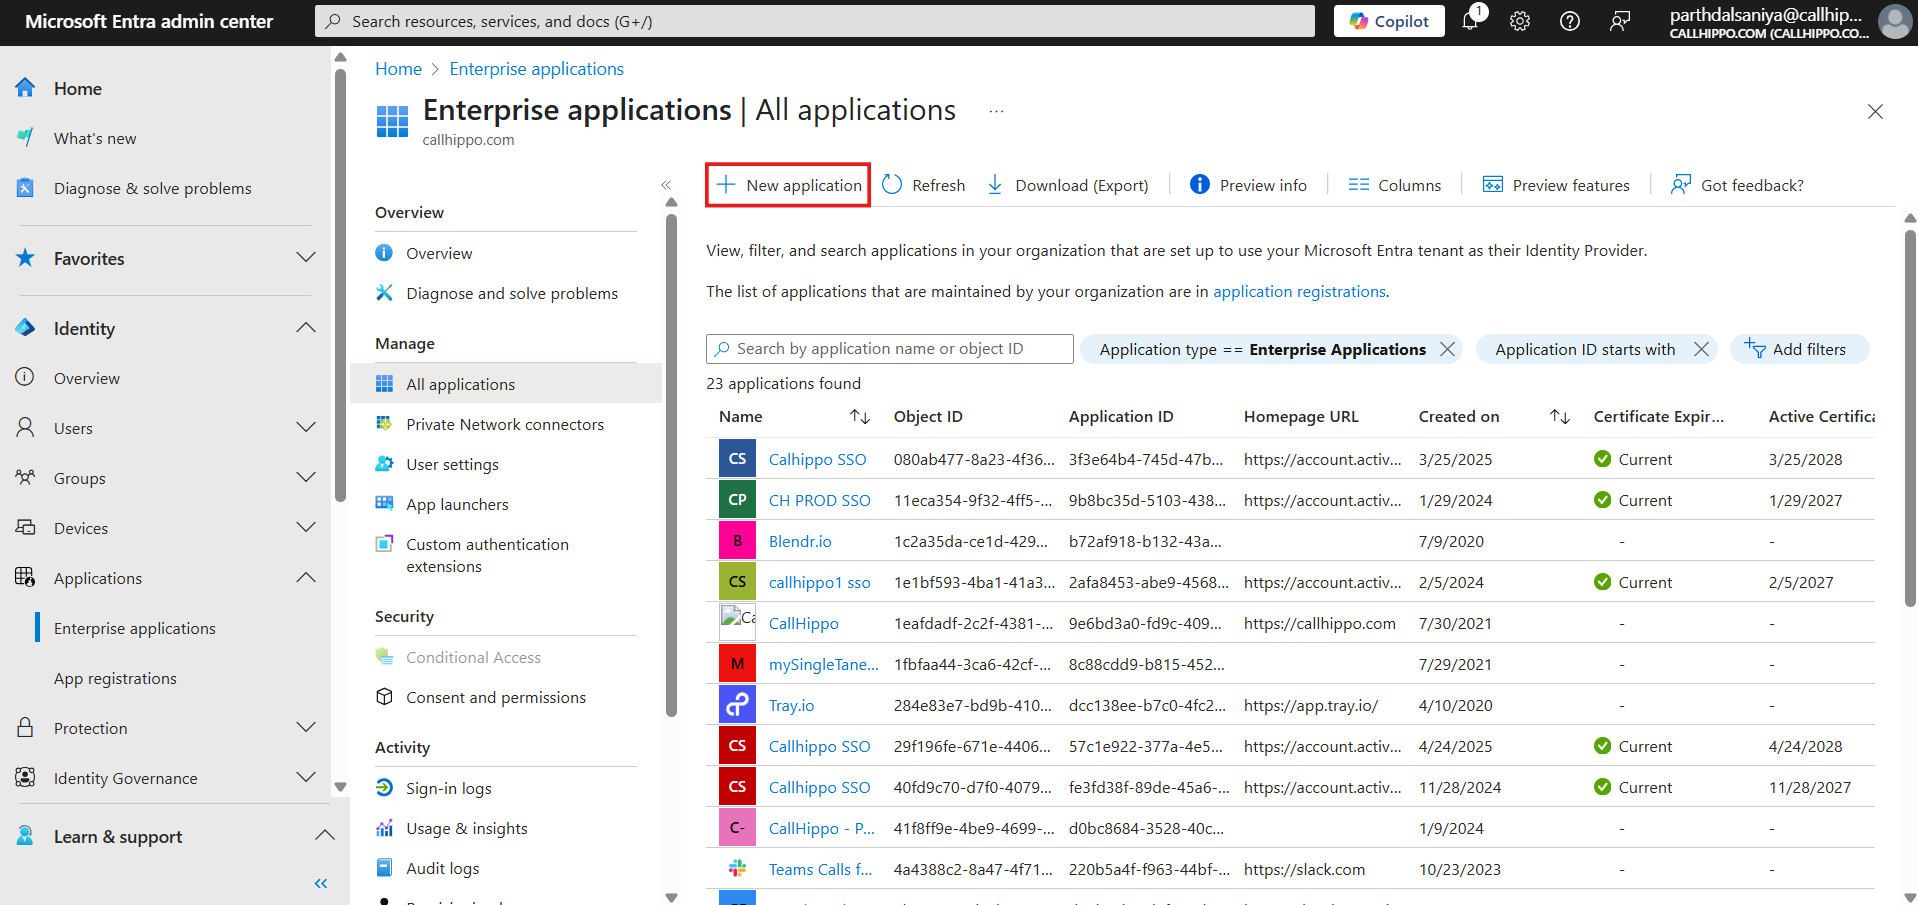Open Sign-in logs
The image size is (1918, 905).
tap(448, 788)
